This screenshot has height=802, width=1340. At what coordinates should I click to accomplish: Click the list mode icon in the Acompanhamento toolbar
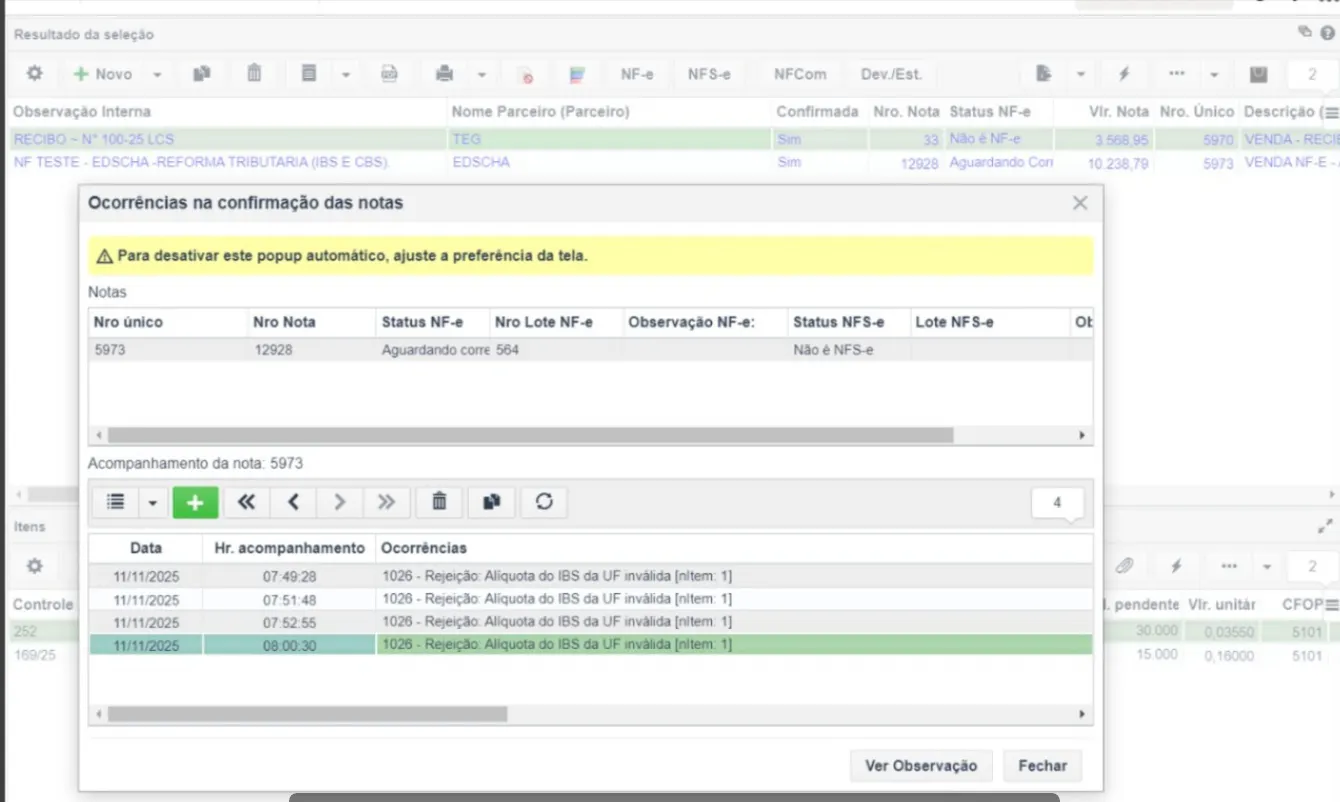116,502
